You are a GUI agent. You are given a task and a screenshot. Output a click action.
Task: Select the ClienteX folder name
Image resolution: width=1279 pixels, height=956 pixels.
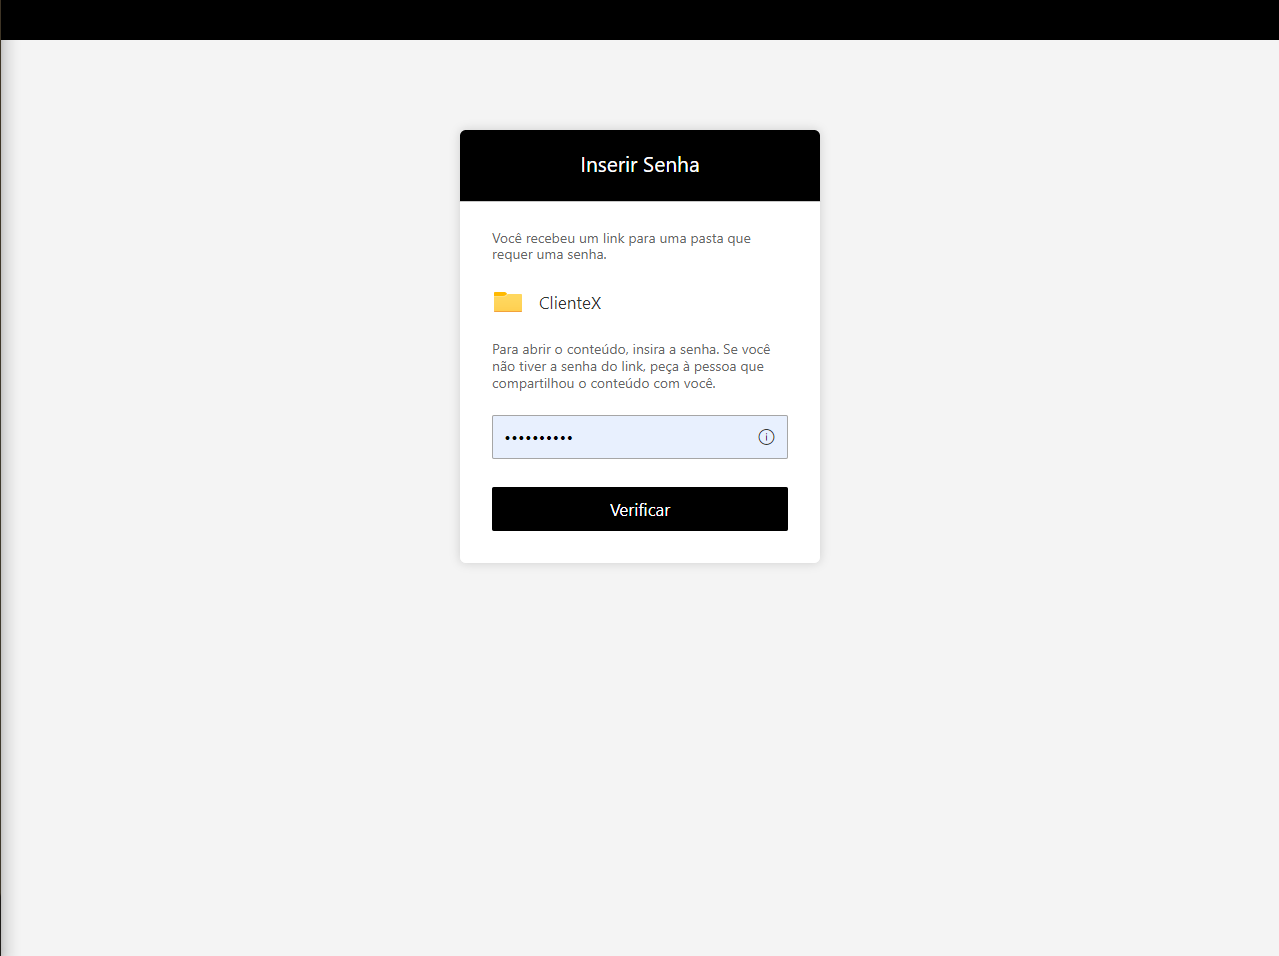tap(570, 303)
